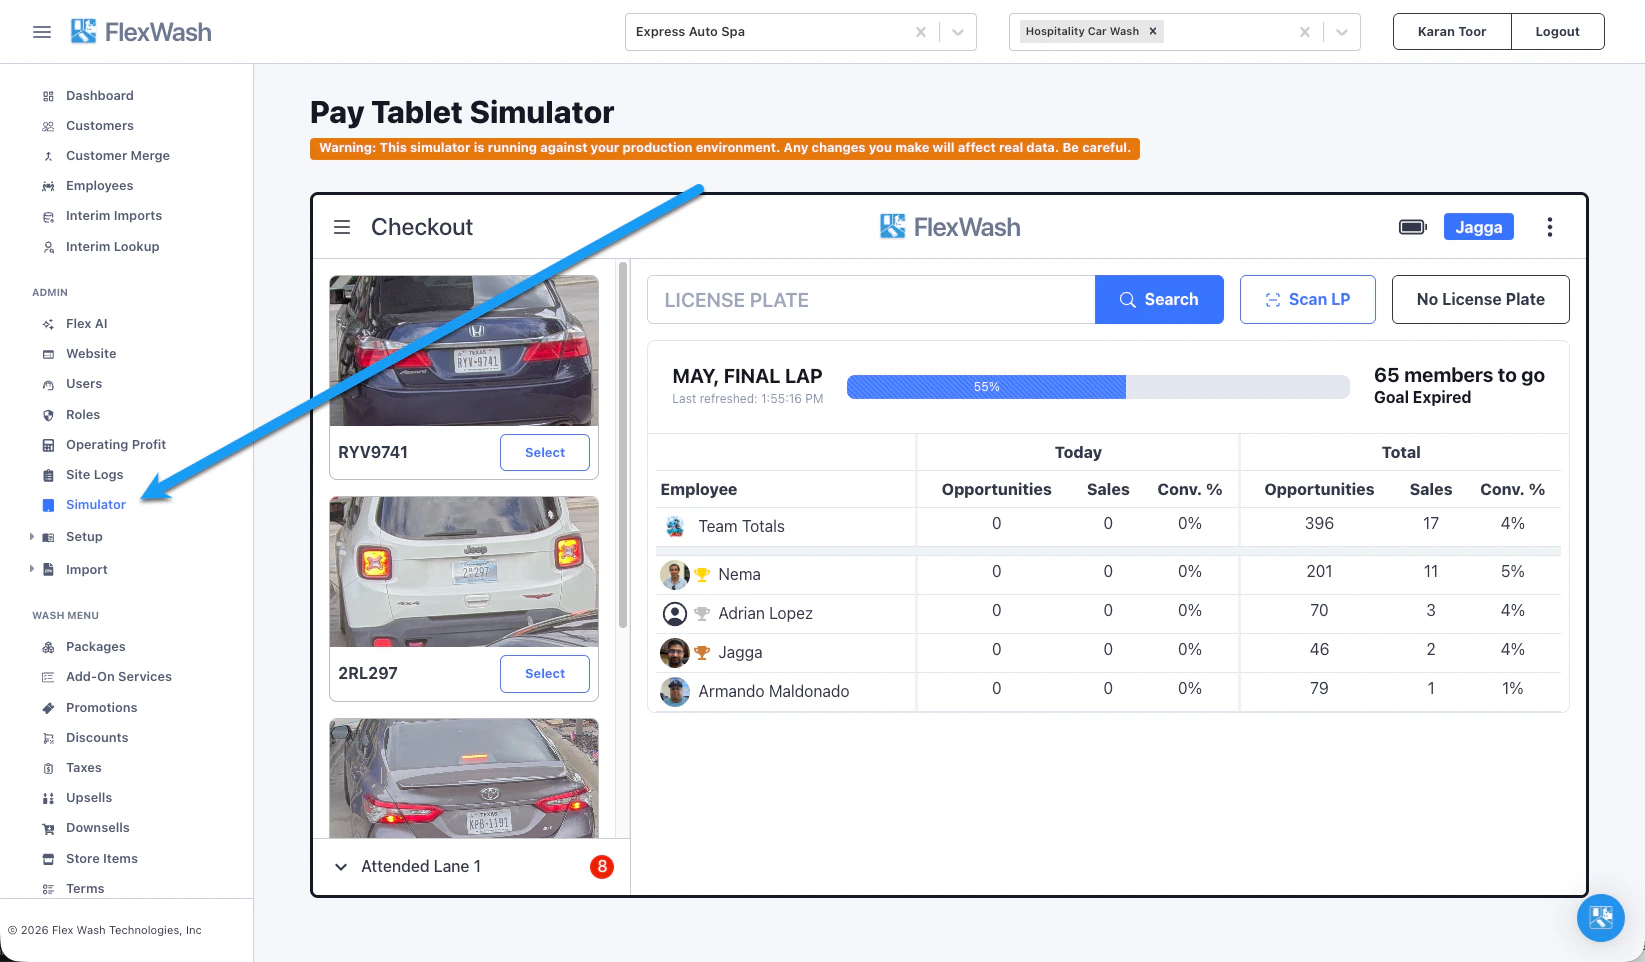Viewport: 1645px width, 962px height.
Task: Open Taxes in Wash Menu
Action: pyautogui.click(x=84, y=768)
